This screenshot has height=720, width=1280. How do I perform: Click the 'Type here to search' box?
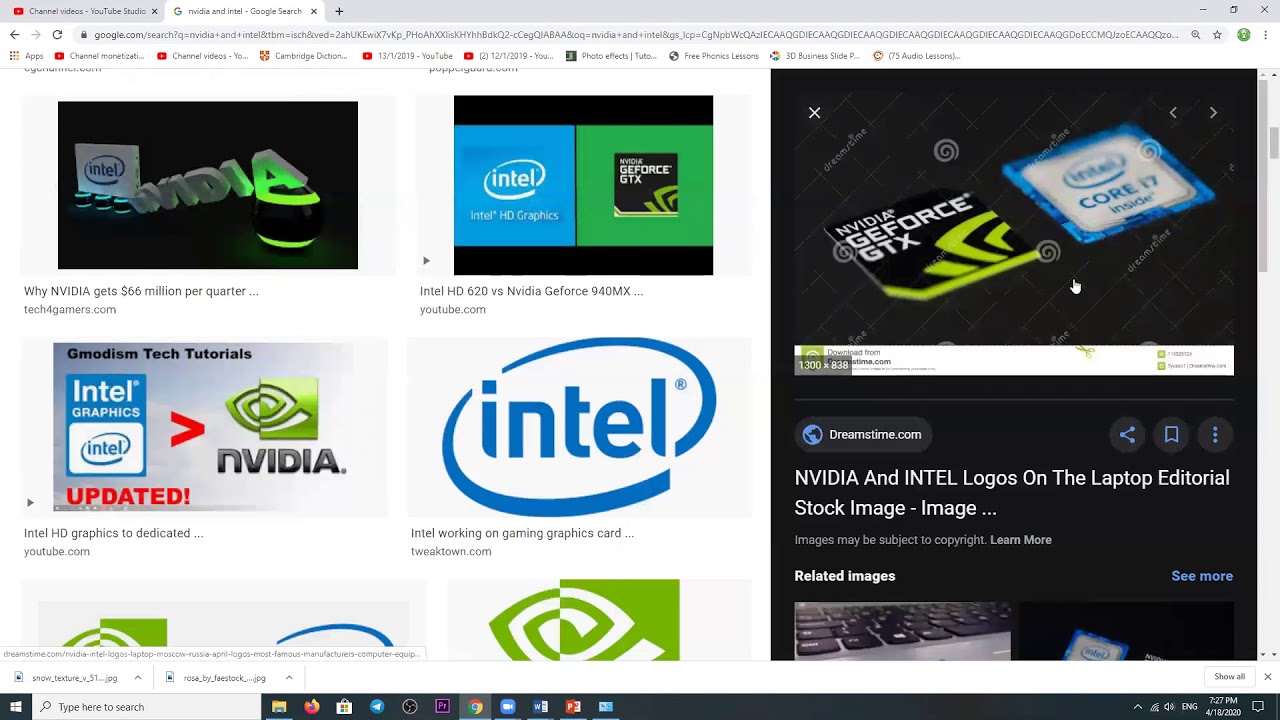point(147,707)
